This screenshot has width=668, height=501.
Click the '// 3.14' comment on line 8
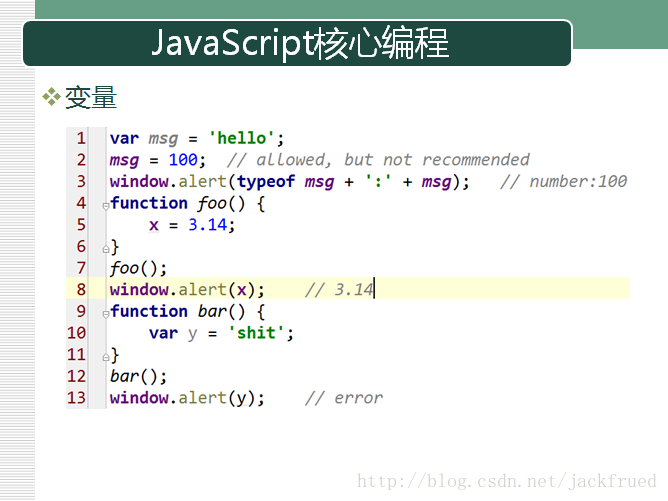[339, 290]
